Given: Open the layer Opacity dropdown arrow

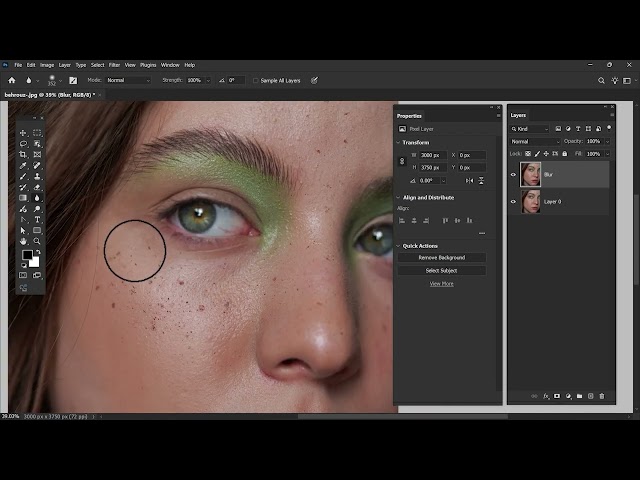Looking at the screenshot, I should click(x=607, y=142).
